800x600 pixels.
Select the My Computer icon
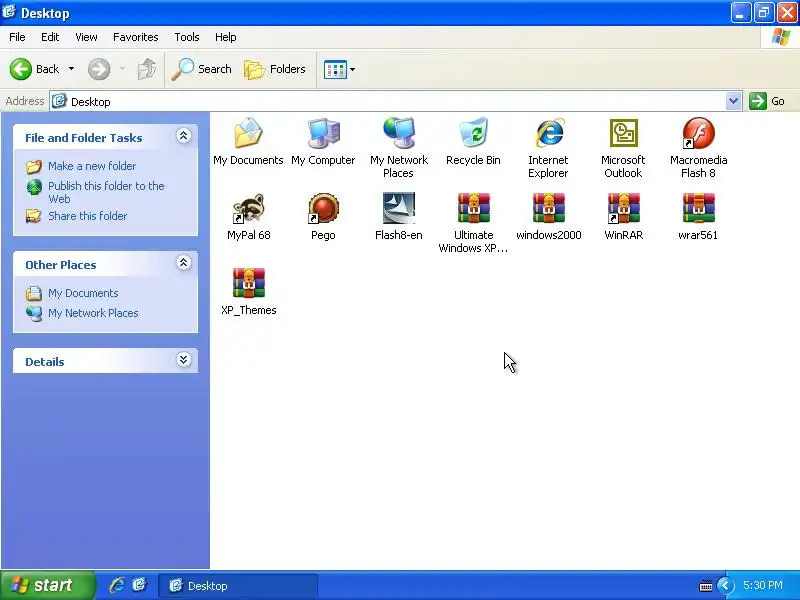pos(323,133)
